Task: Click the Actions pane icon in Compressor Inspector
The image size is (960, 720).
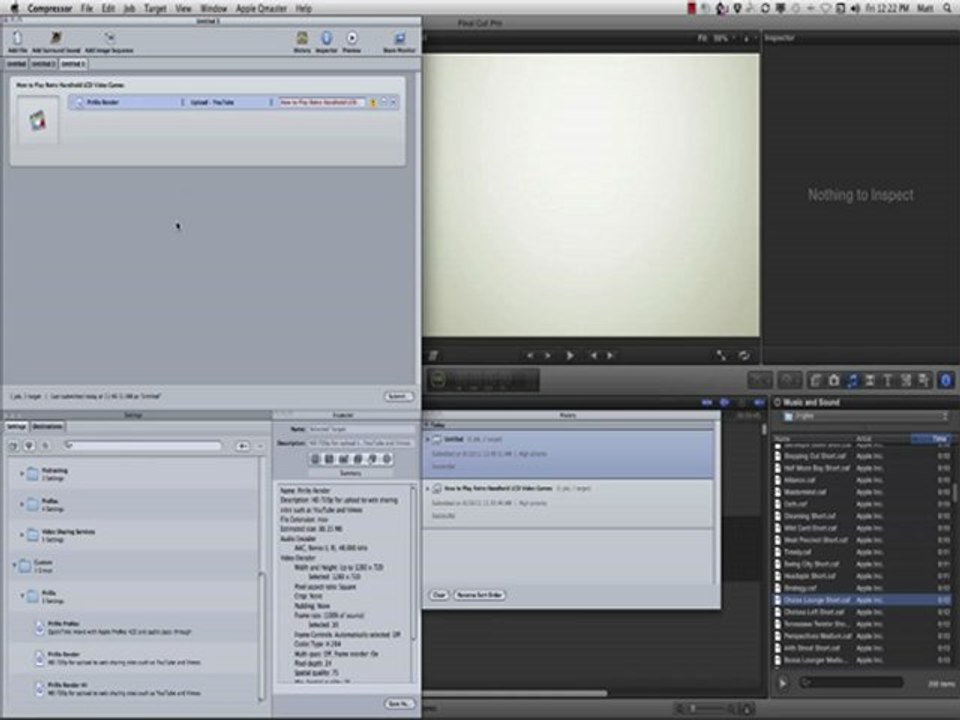Action: 386,459
